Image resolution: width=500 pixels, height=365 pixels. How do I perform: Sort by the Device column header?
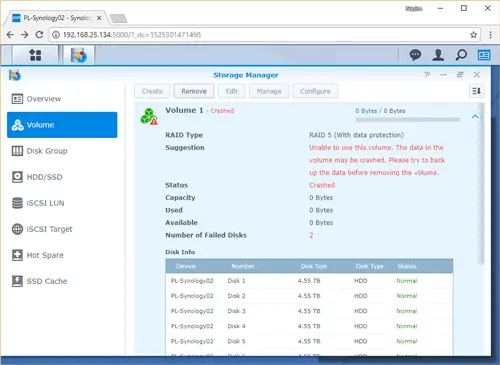coord(186,266)
